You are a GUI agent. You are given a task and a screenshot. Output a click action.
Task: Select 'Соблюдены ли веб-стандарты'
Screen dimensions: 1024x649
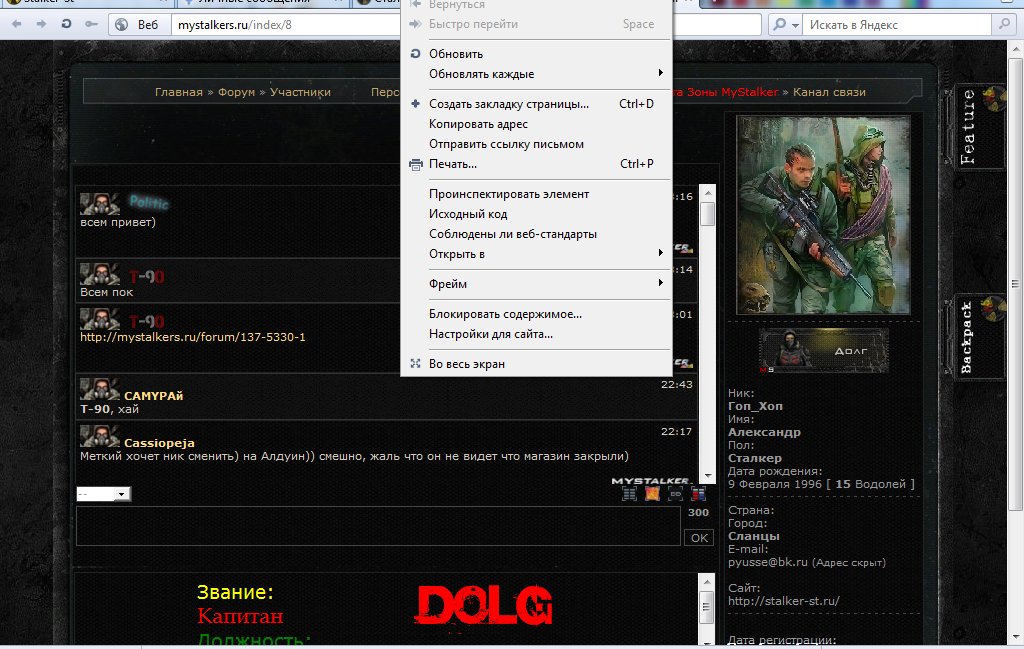point(536,234)
